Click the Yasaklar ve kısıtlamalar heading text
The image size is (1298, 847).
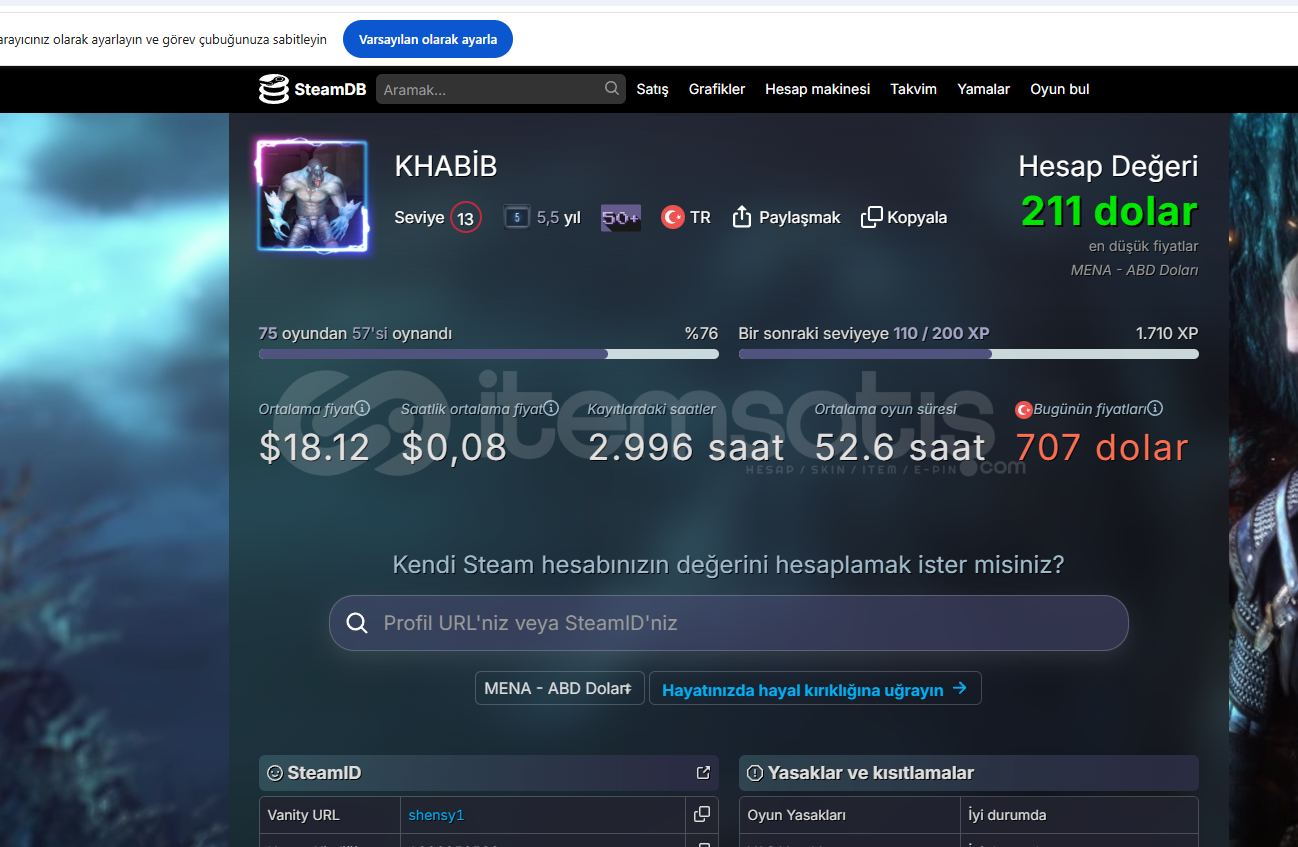871,773
